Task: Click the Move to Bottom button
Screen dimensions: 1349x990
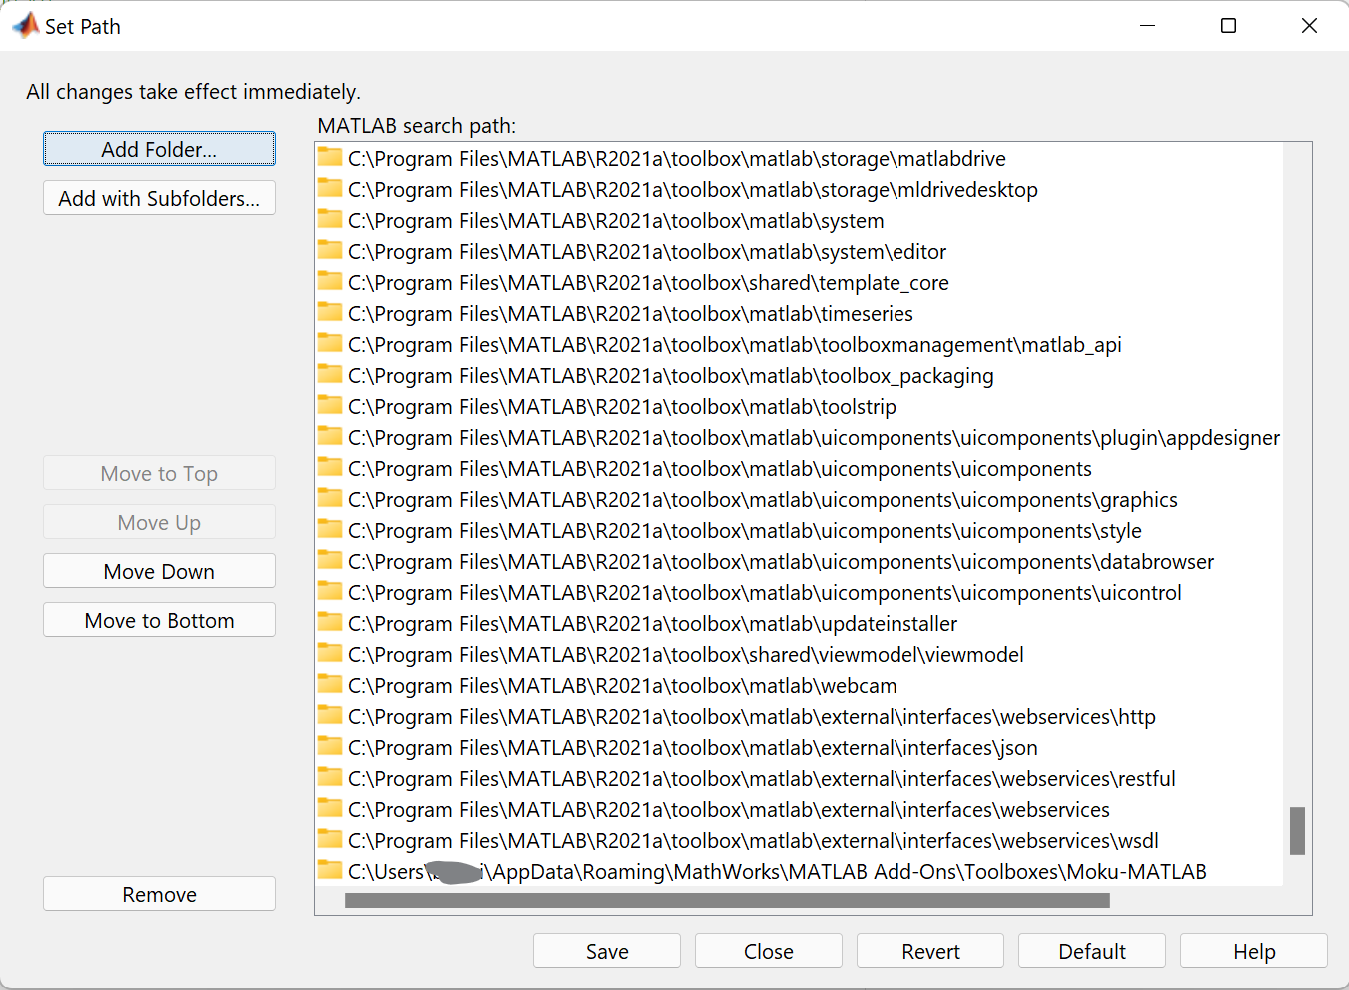Action: (x=159, y=620)
